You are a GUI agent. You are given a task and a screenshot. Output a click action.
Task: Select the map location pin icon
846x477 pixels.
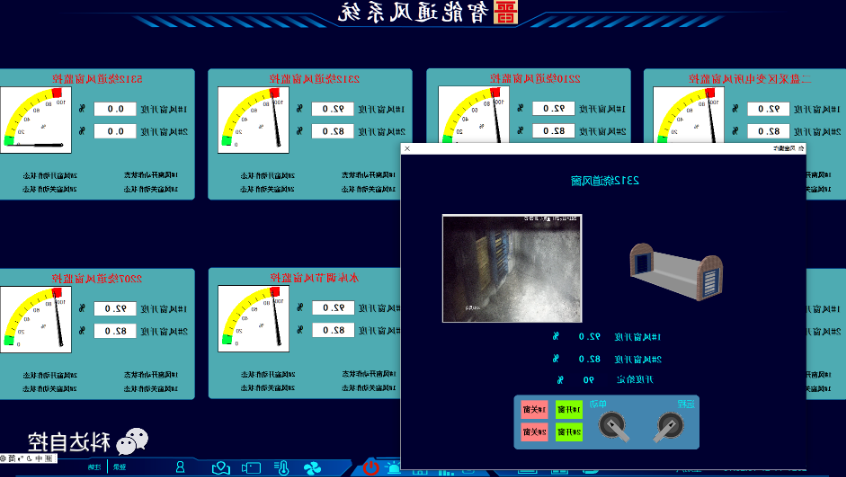(x=220, y=467)
